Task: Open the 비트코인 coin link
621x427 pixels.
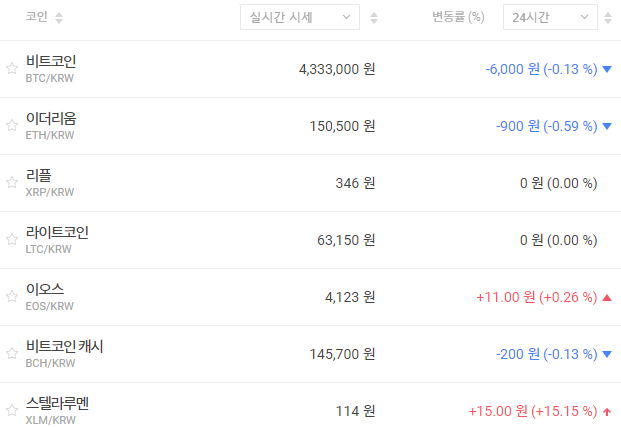Action: [x=51, y=62]
